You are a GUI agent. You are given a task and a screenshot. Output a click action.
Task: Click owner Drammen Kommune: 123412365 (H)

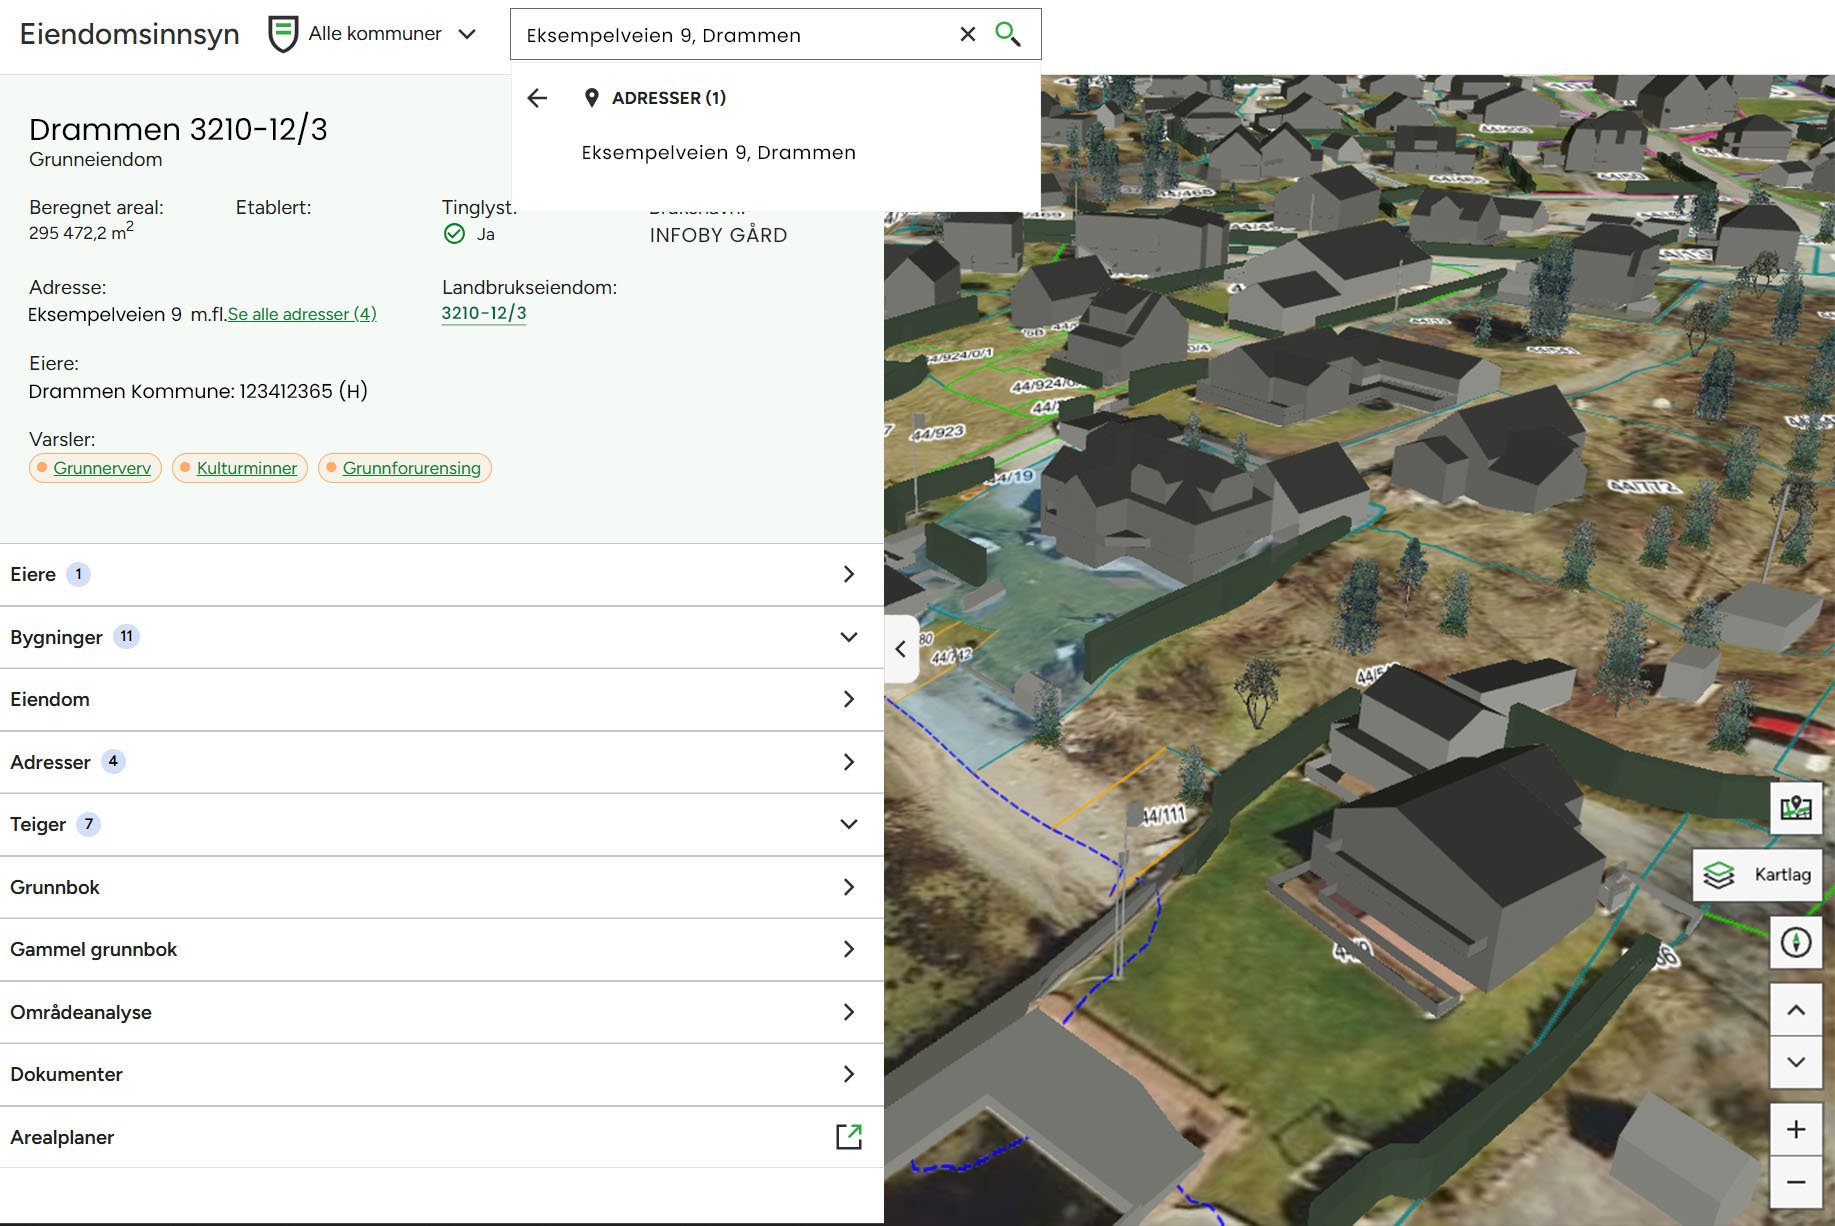[x=198, y=391]
